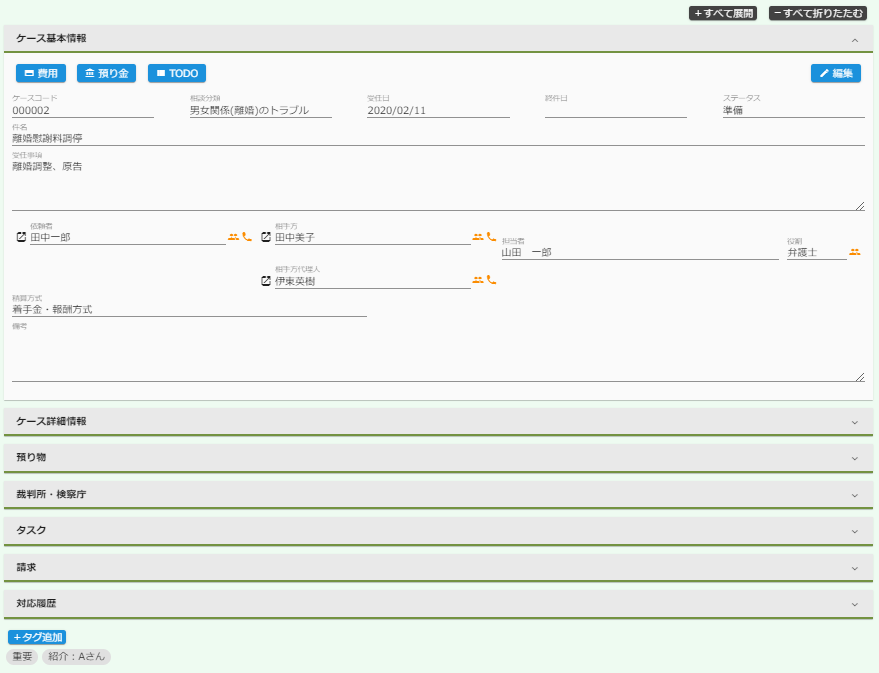Expand the 対応履歴 section
Viewport: 879px width, 673px height.
[855, 604]
